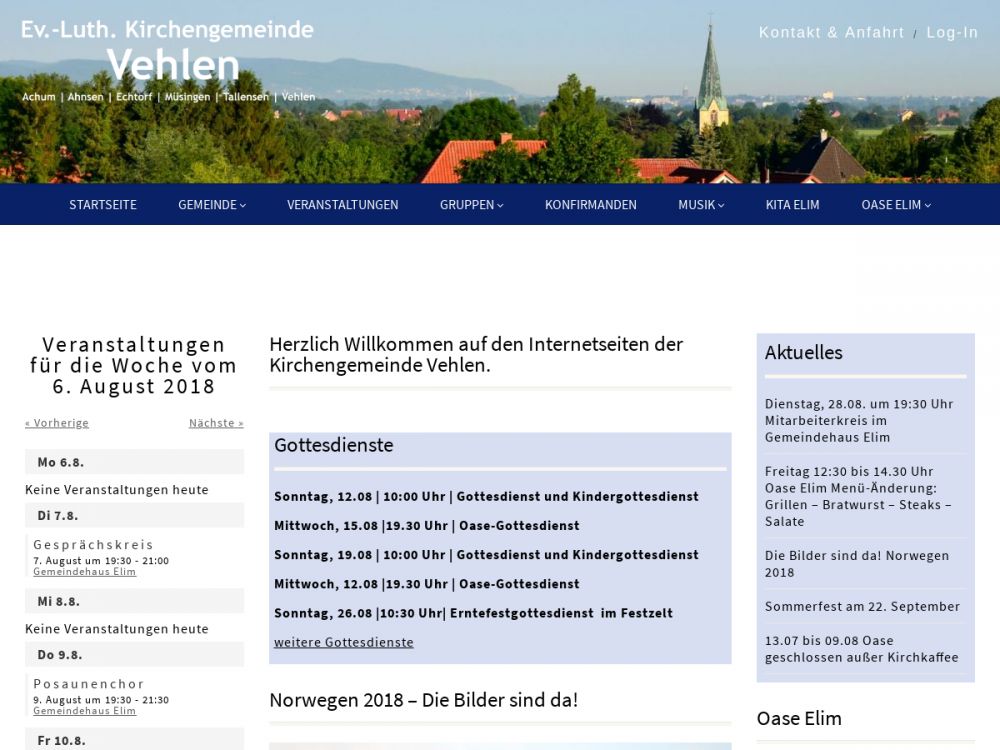The image size is (1000, 750).
Task: Expand the Oase Elim dropdown menu
Action: (x=895, y=205)
